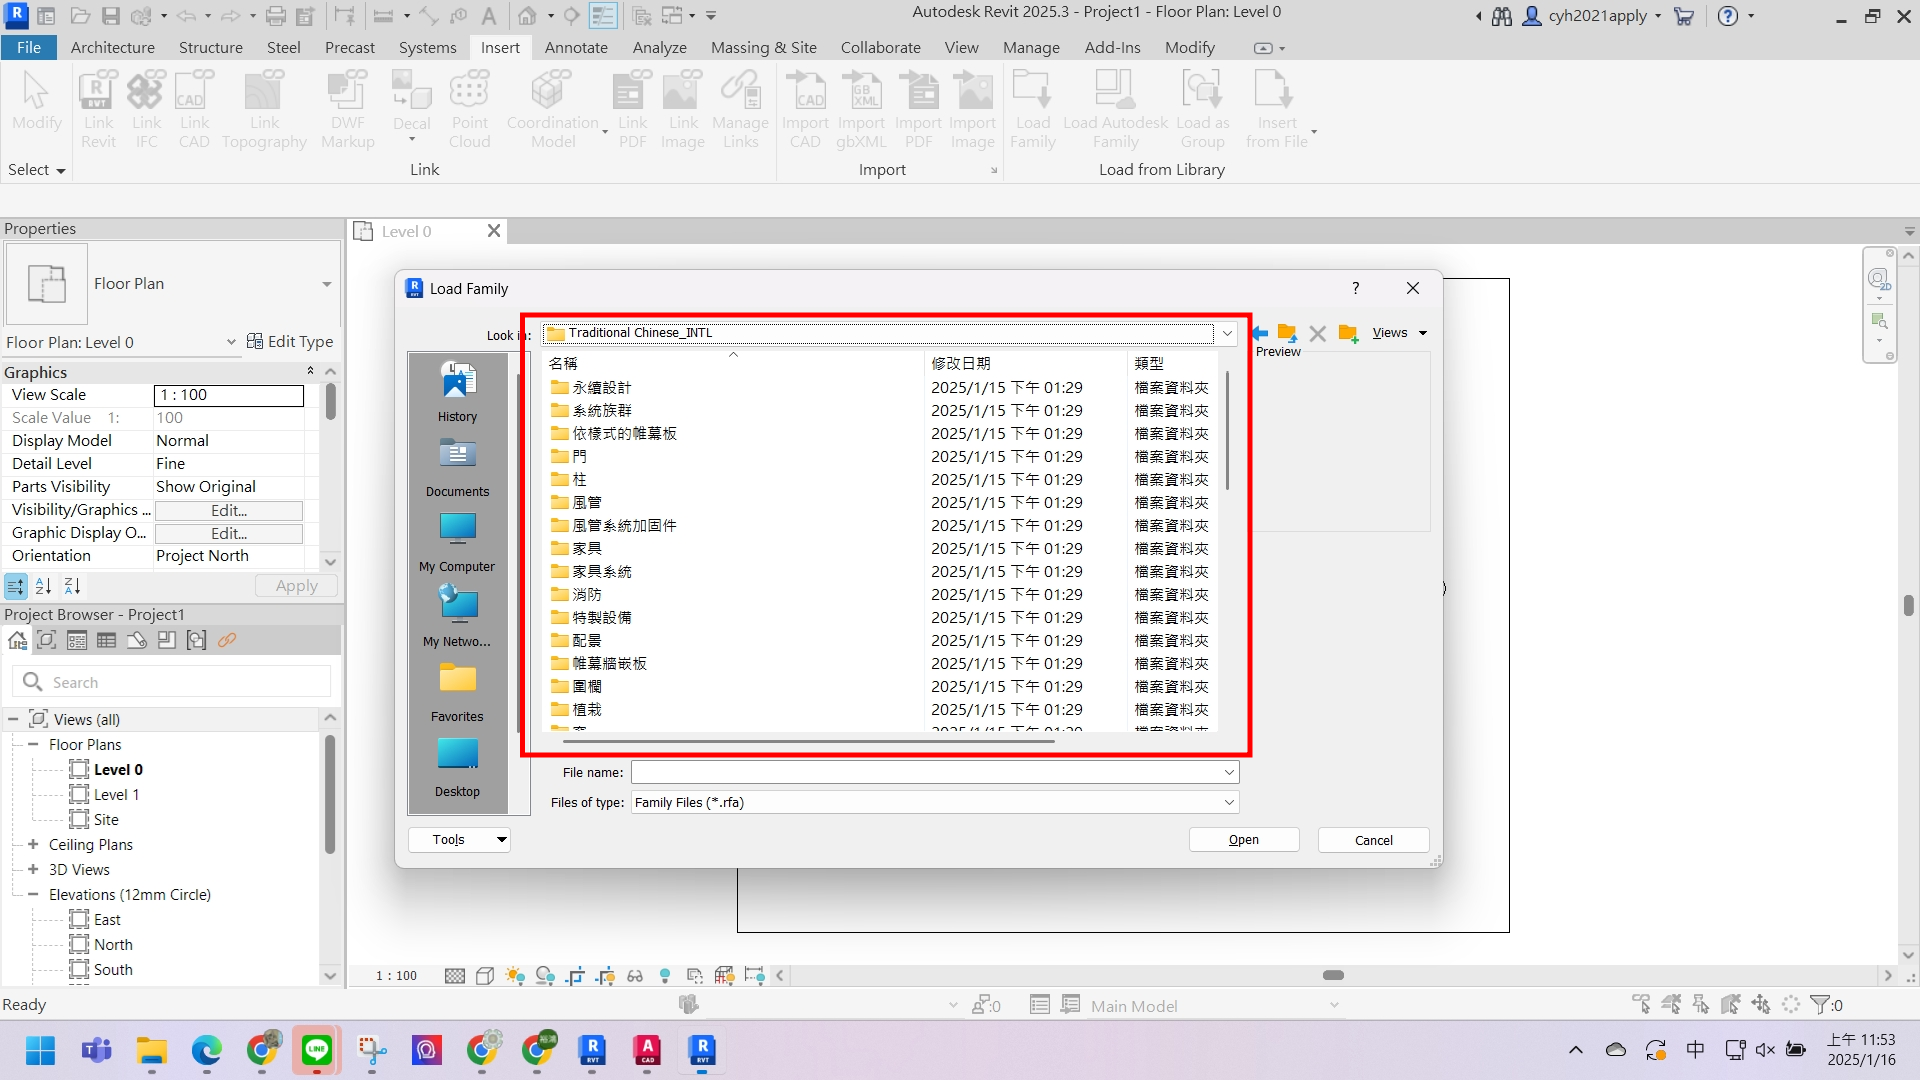
Task: Click the Reveal Hidden Elements lightbulb icon
Action: pyautogui.click(x=665, y=975)
